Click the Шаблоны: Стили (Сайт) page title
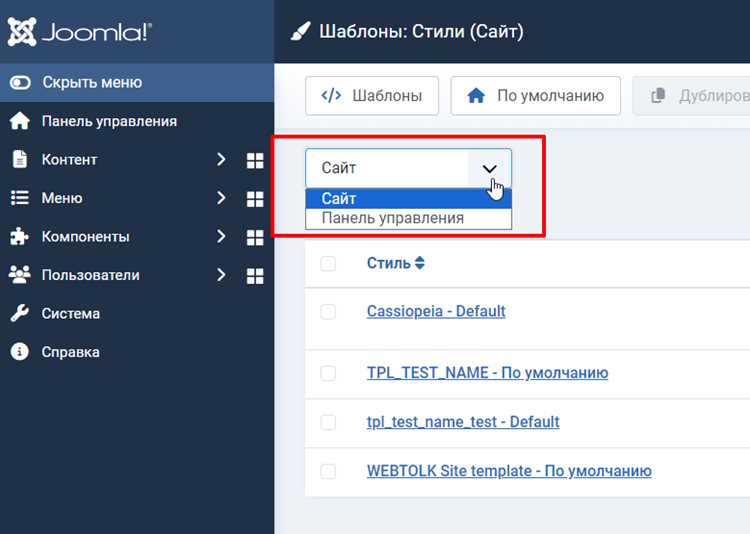Image resolution: width=750 pixels, height=534 pixels. (x=421, y=32)
